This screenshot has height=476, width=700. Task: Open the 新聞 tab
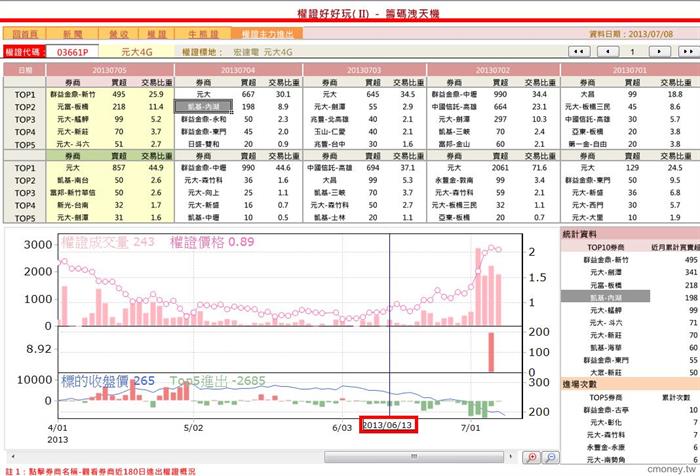(72, 34)
